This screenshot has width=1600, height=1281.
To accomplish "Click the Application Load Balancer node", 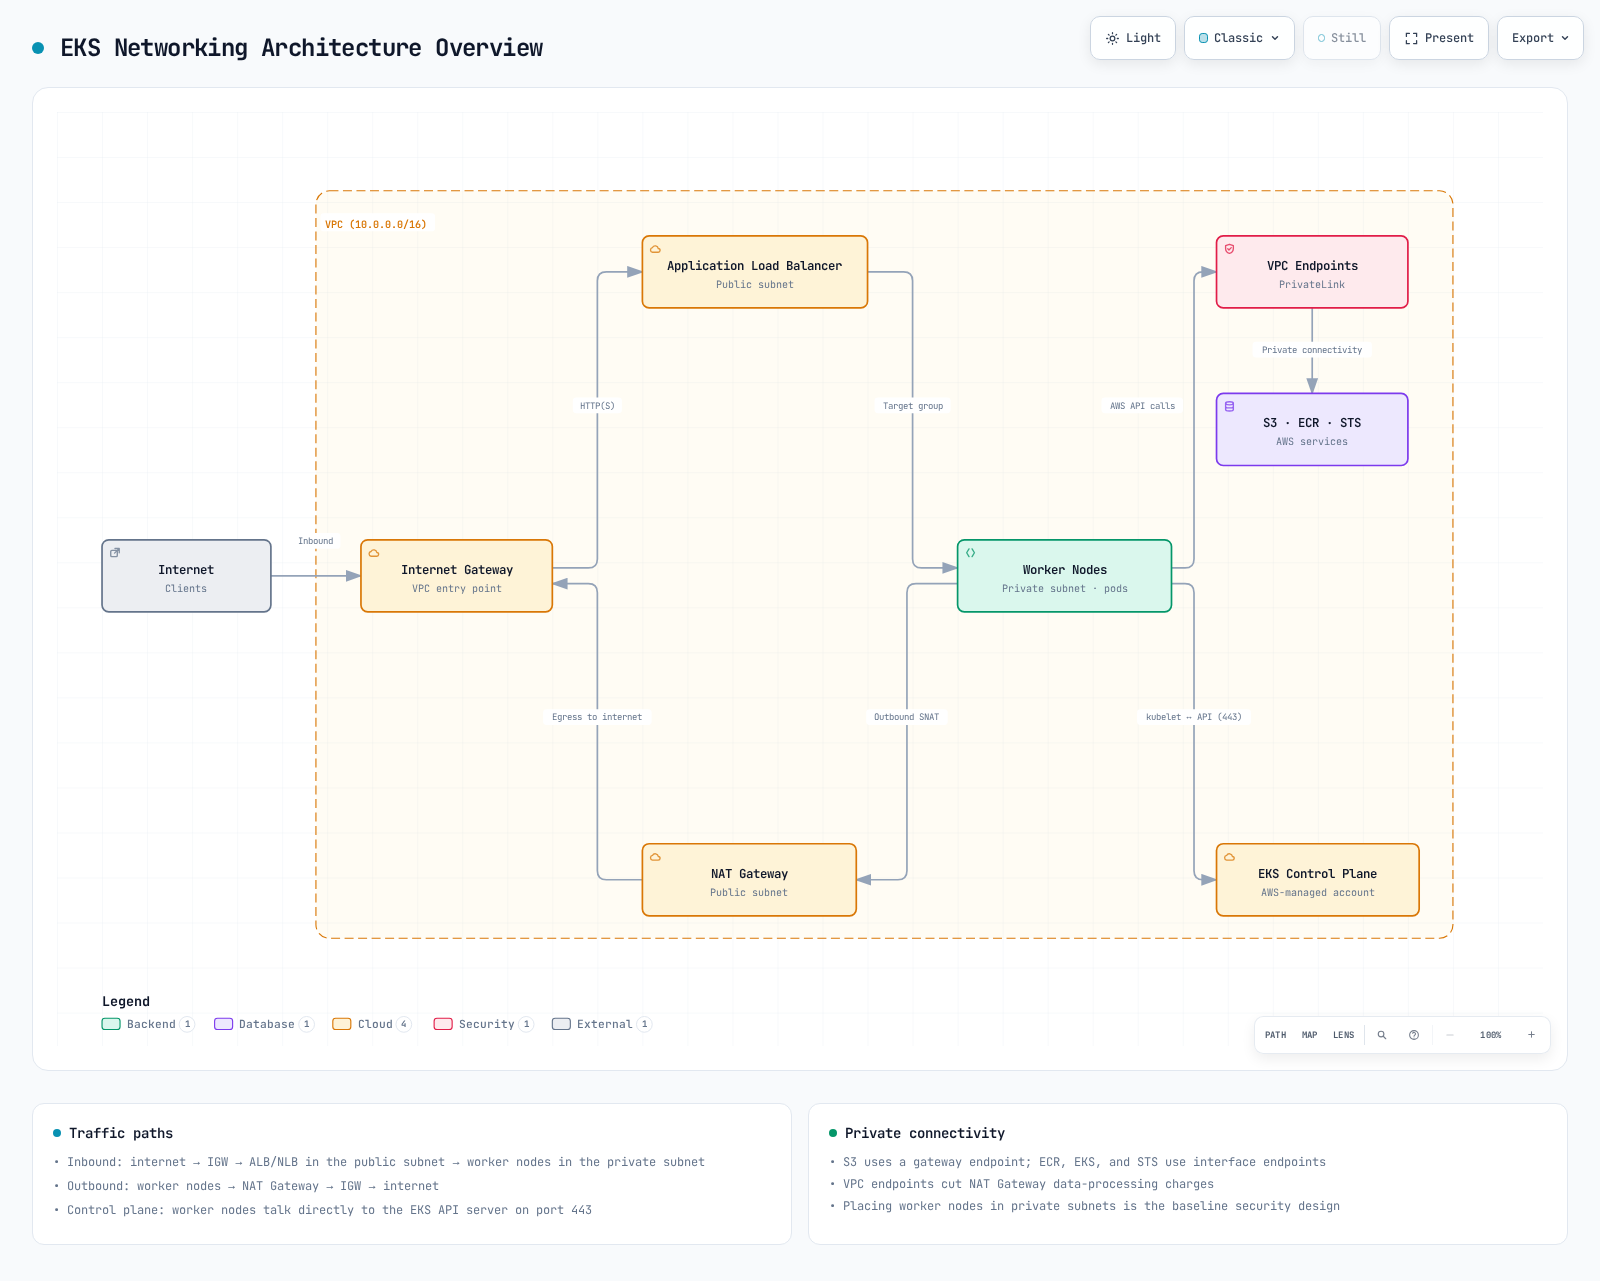I will (x=755, y=272).
